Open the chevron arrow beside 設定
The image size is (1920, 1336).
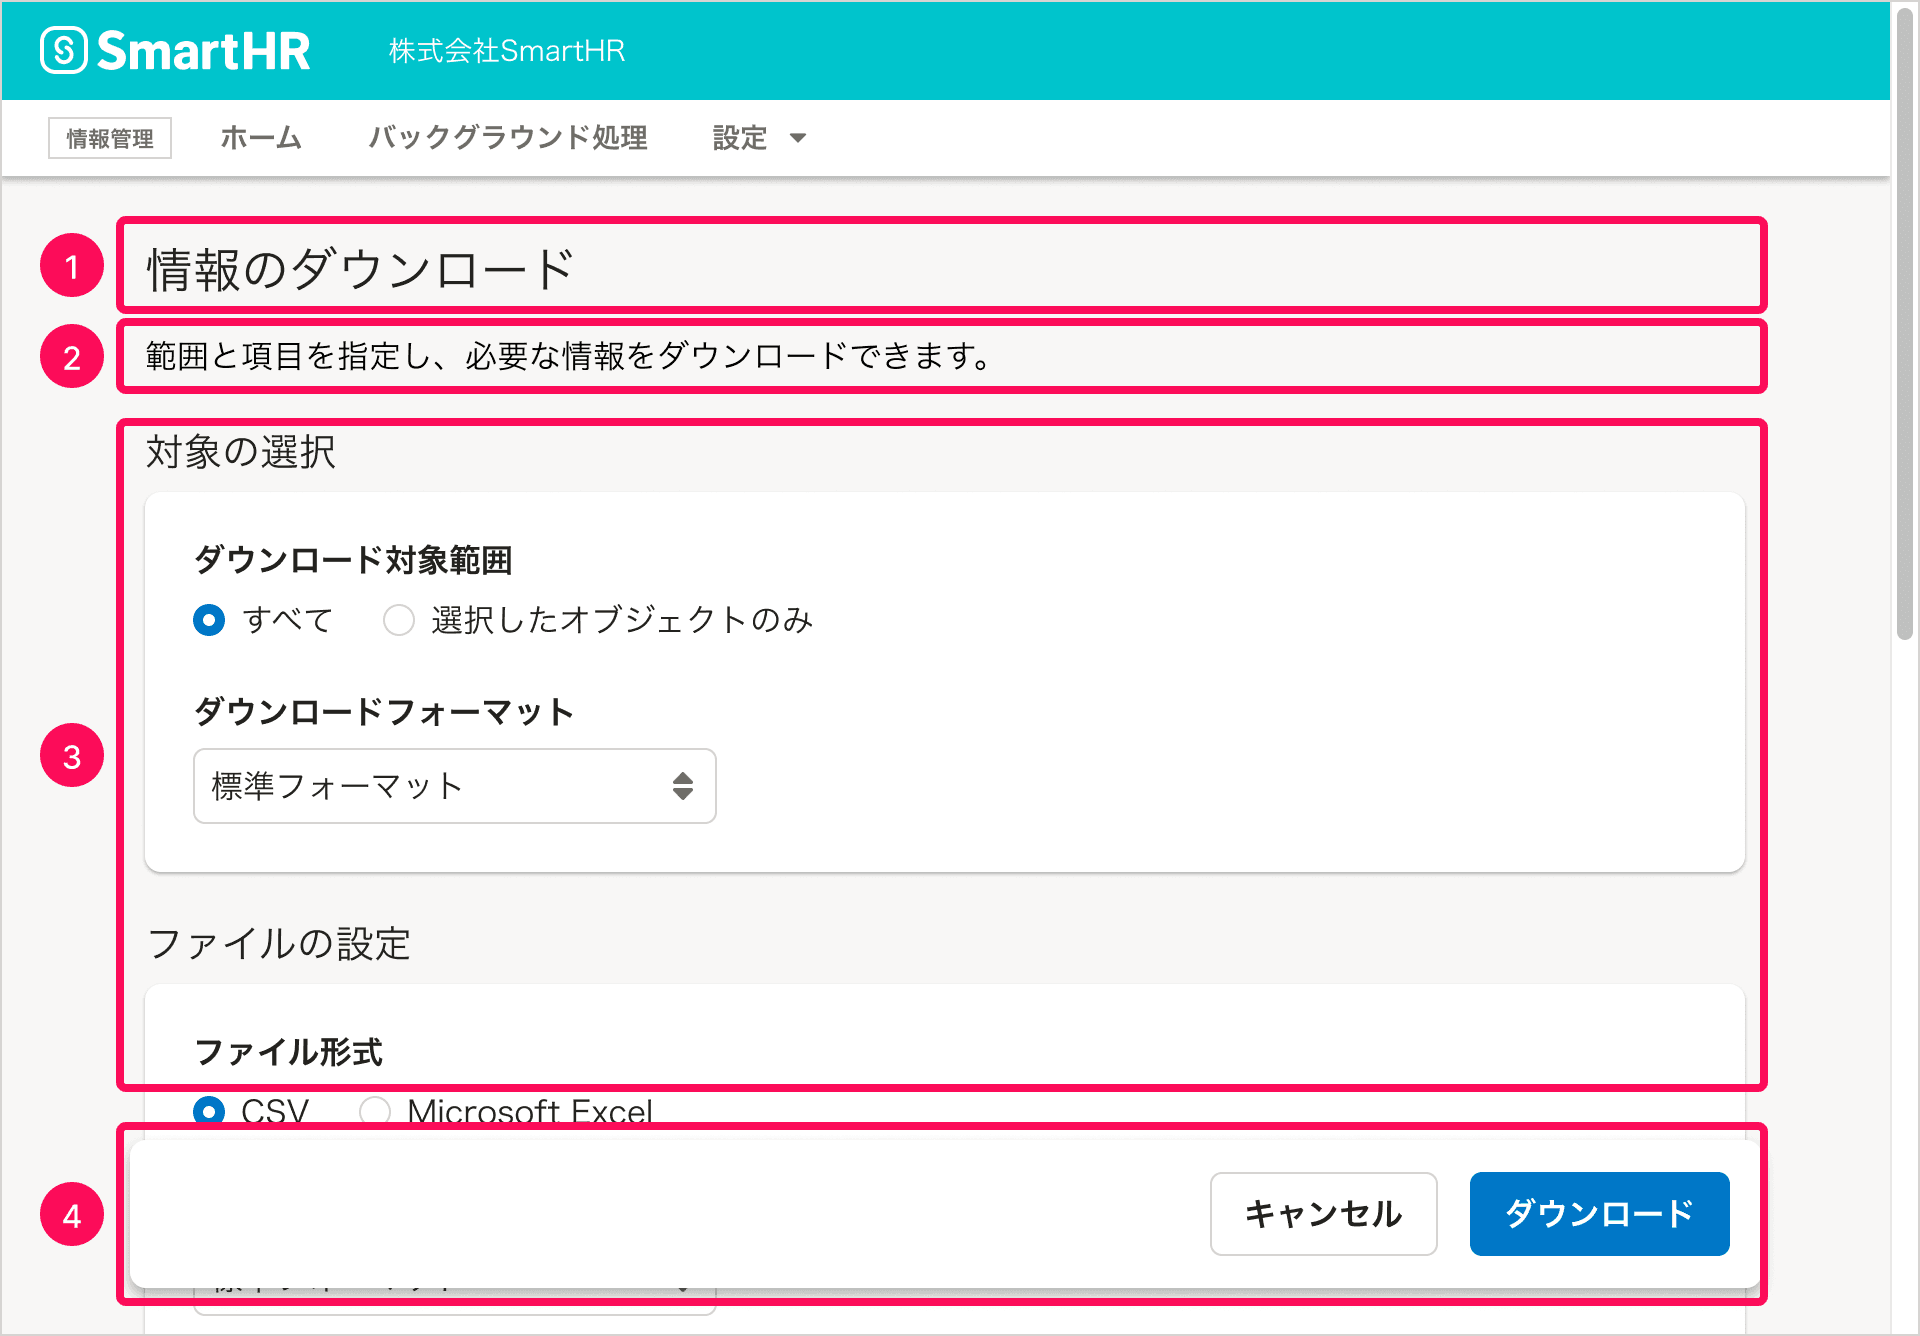point(799,139)
